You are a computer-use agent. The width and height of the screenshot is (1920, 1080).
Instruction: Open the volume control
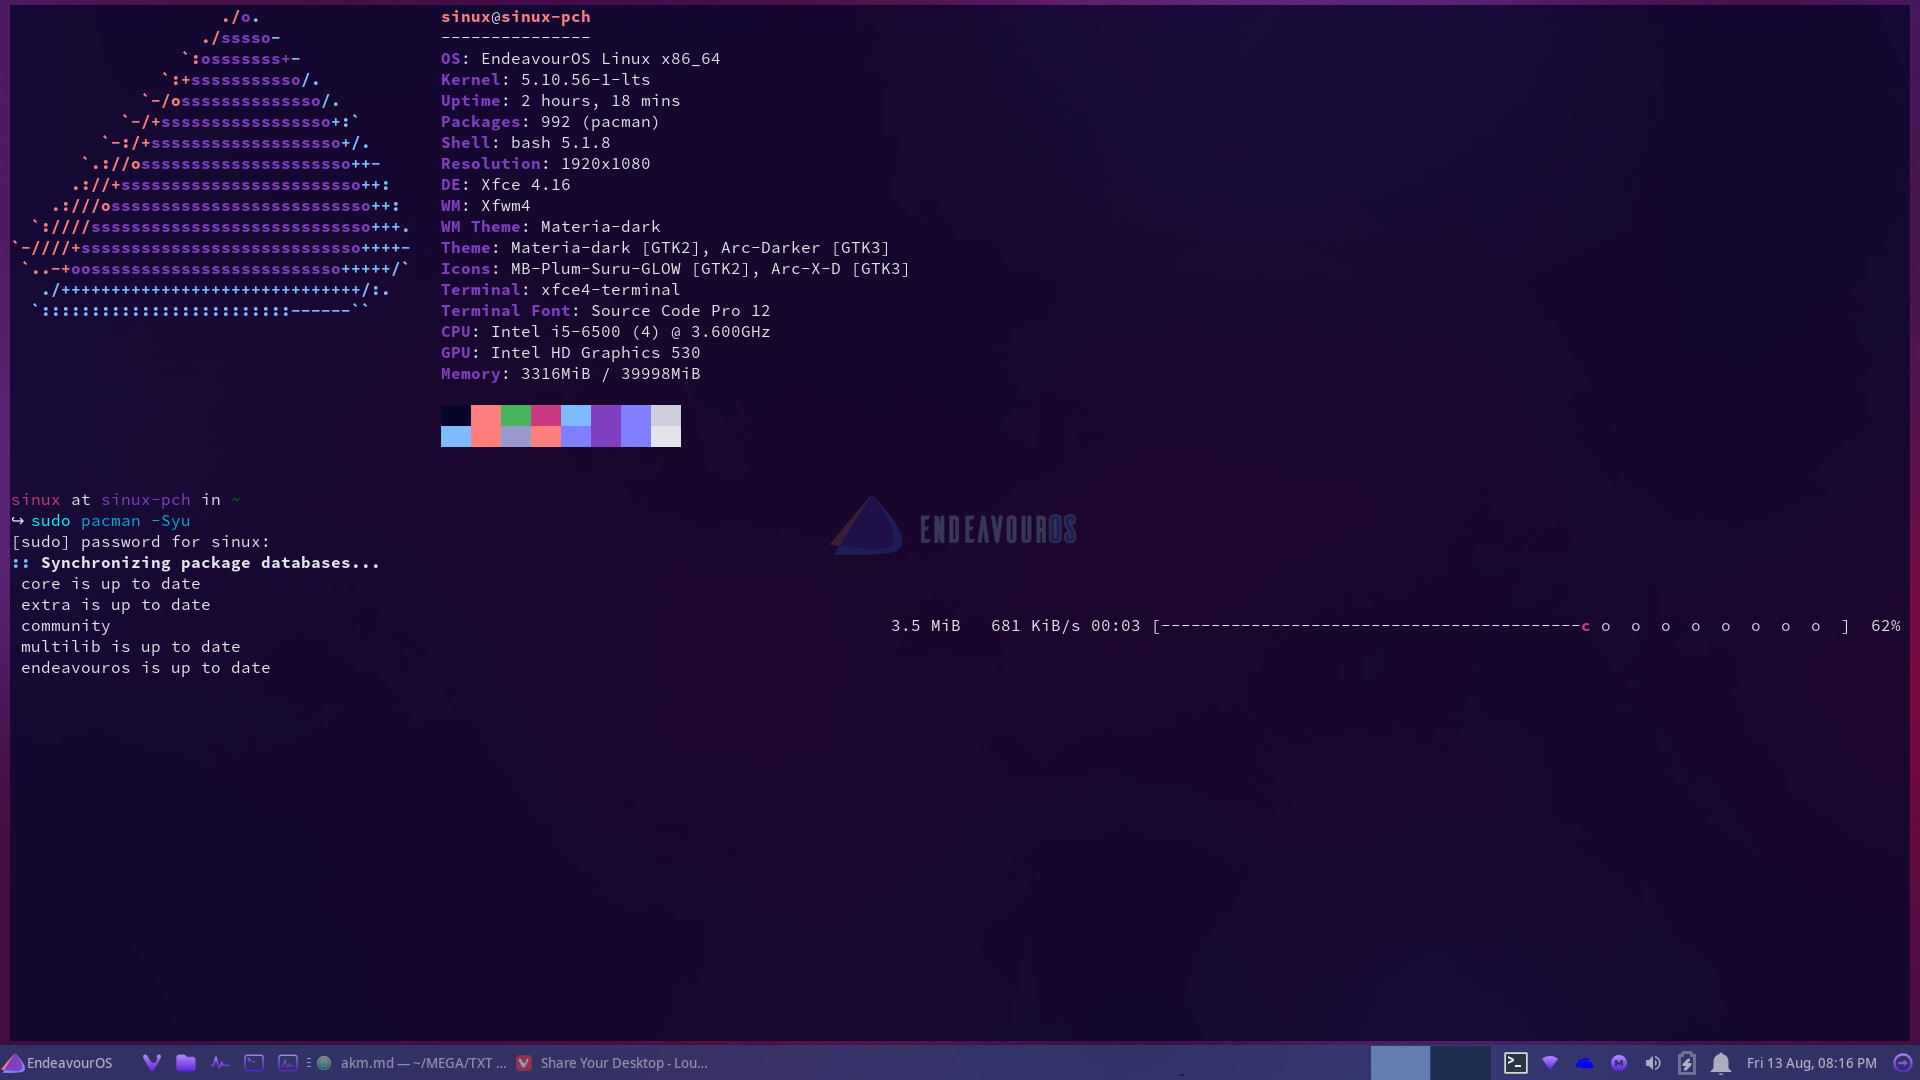click(1653, 1063)
